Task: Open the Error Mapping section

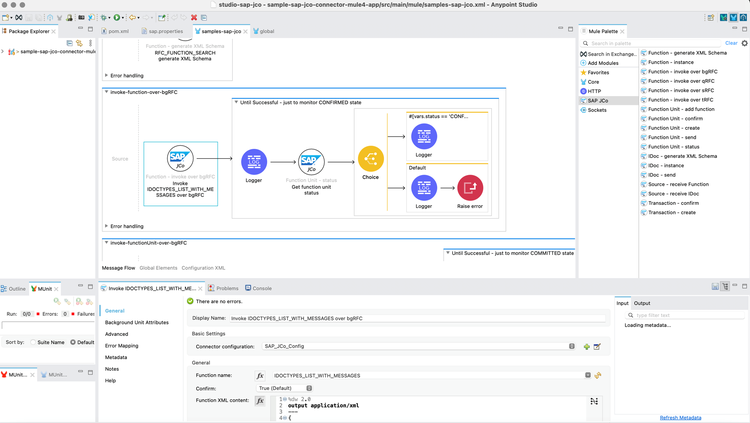Action: pos(121,345)
